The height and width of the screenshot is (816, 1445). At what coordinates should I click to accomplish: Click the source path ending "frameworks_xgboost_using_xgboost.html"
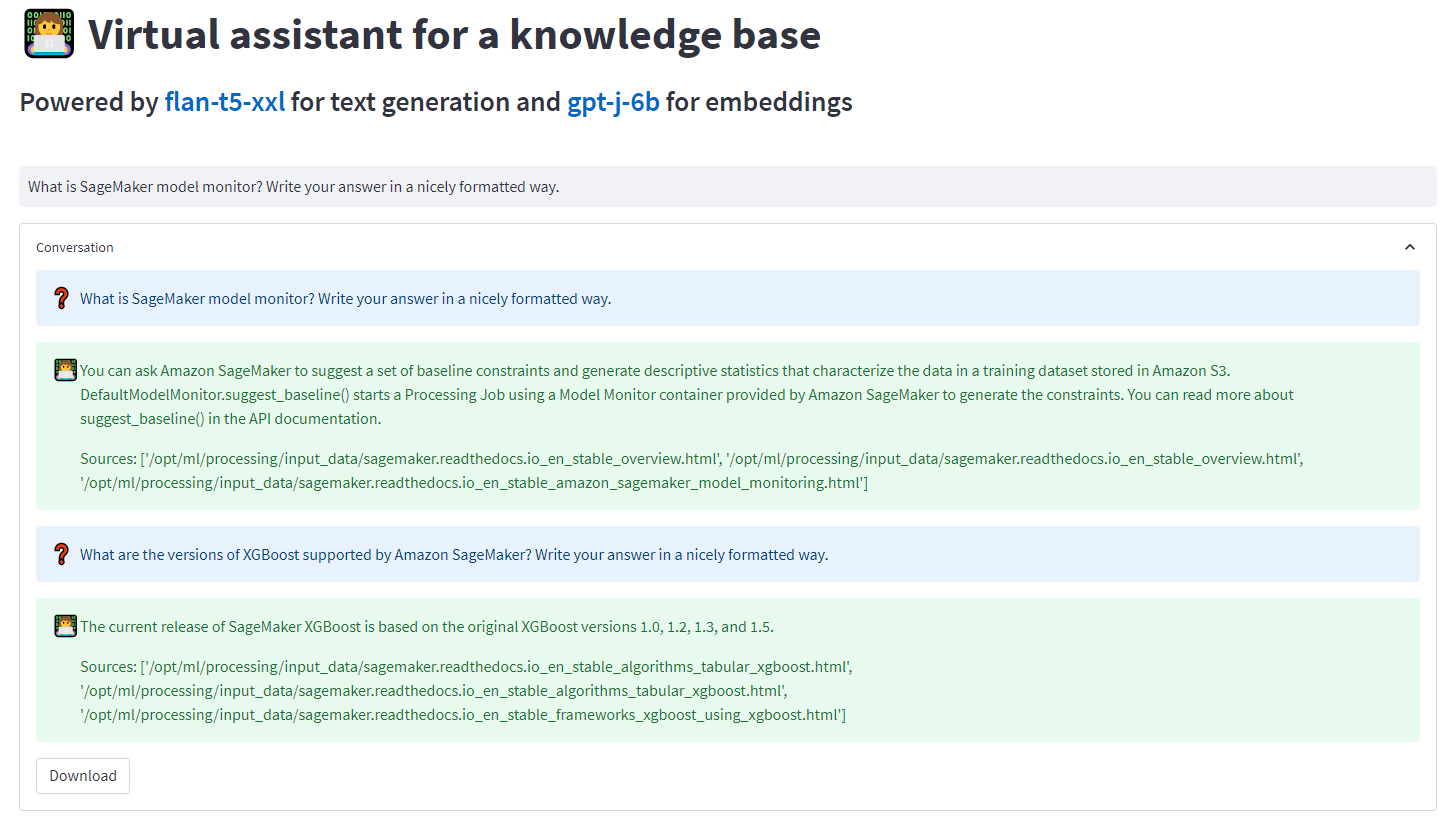tap(463, 715)
